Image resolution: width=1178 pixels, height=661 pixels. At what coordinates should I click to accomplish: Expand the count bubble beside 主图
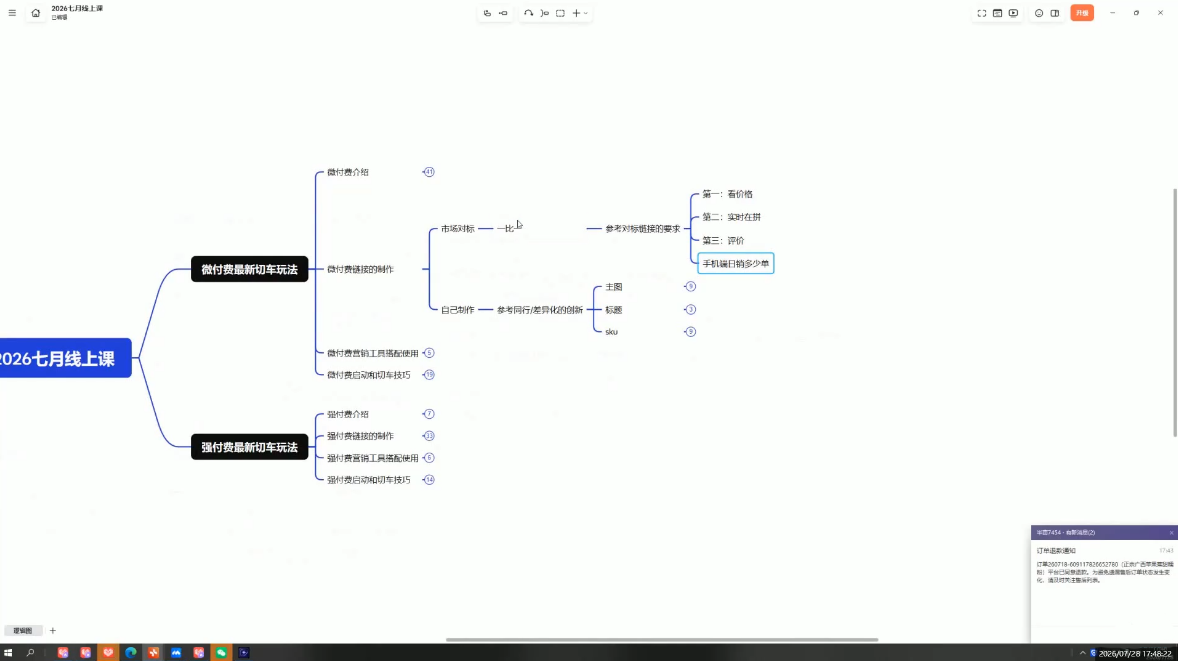(690, 286)
